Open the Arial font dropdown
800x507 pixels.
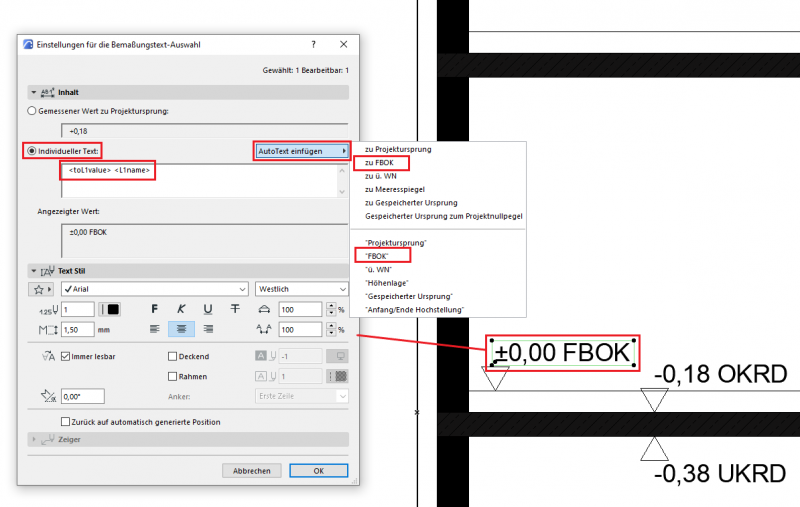coord(153,289)
